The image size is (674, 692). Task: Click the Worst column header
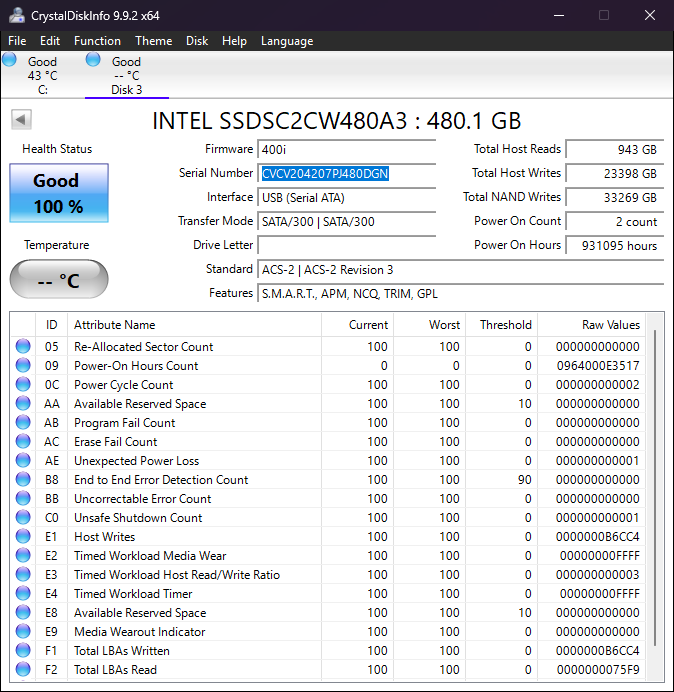[429, 325]
